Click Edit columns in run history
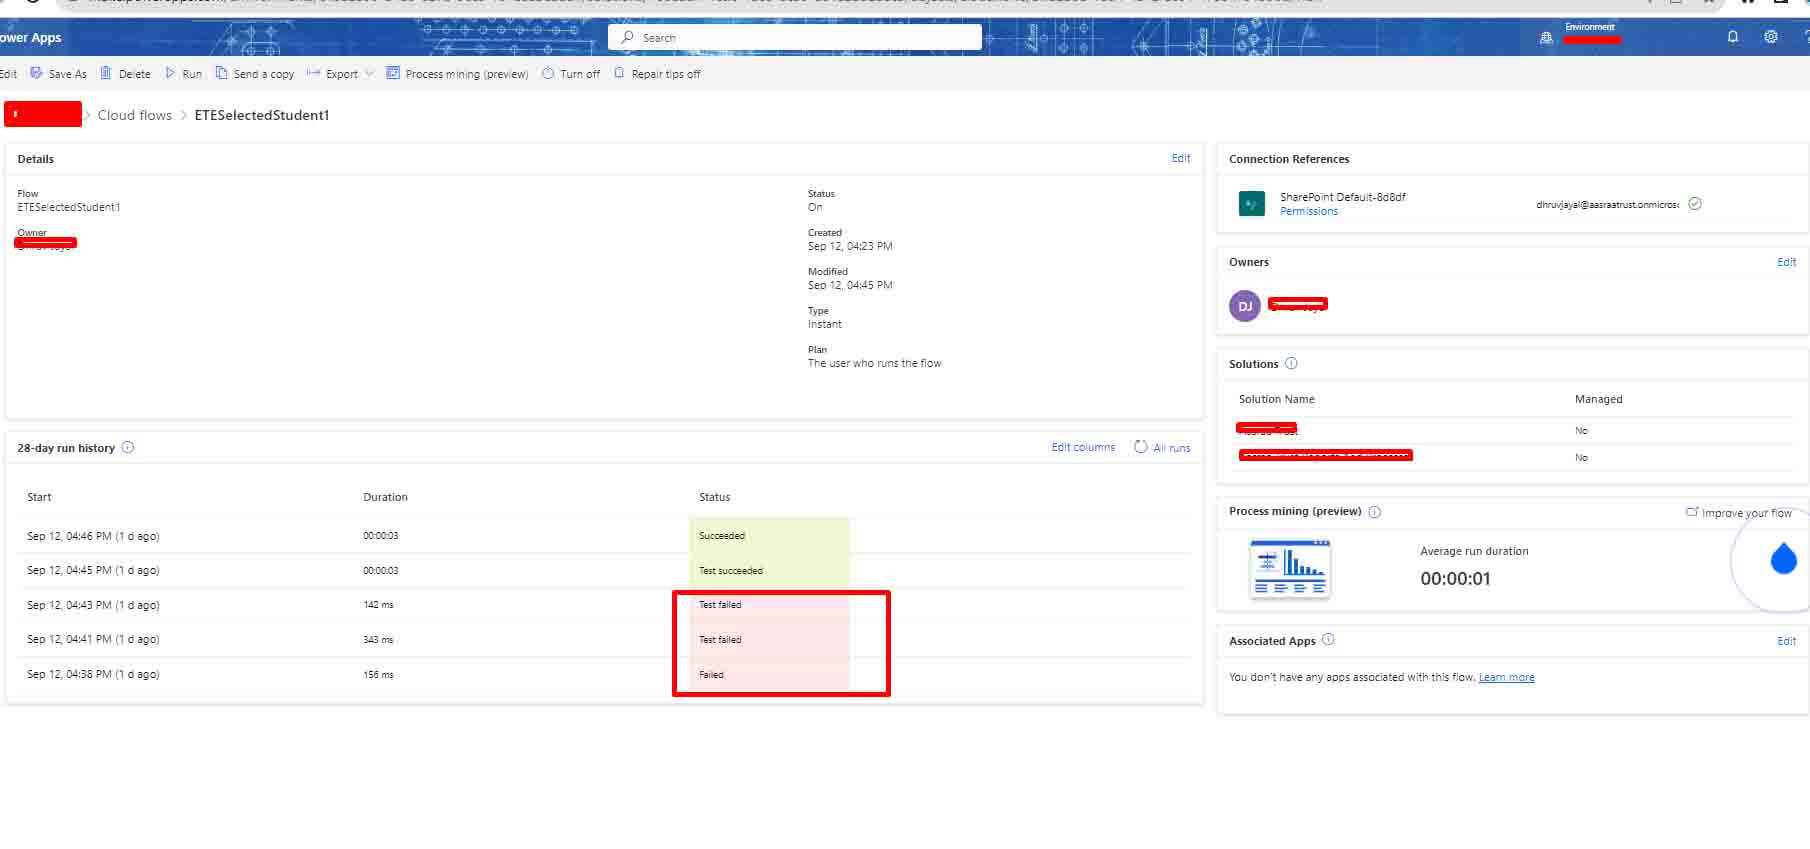The height and width of the screenshot is (849, 1810). click(1082, 447)
